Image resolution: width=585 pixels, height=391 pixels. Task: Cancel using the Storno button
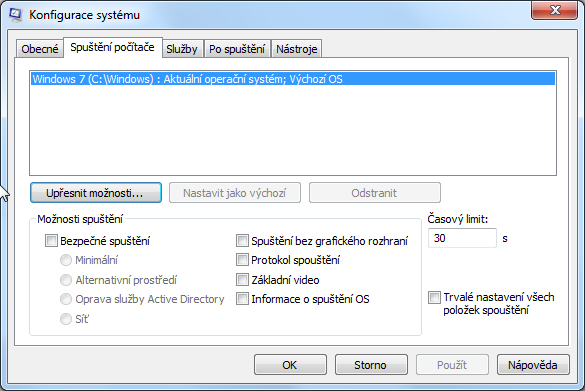click(371, 365)
